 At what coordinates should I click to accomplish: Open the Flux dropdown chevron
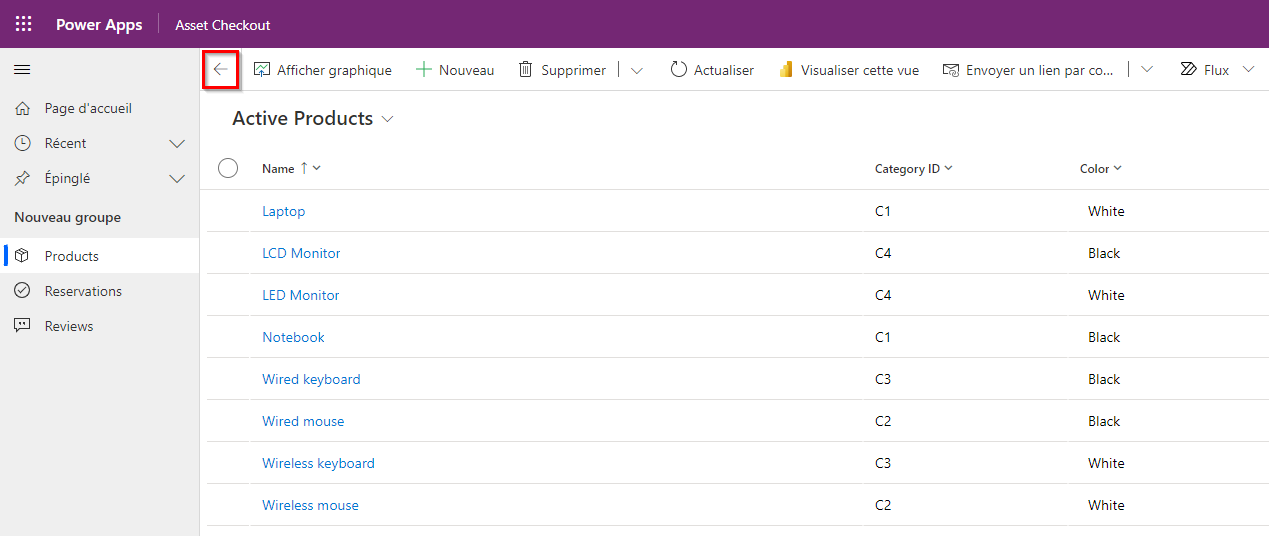pyautogui.click(x=1248, y=70)
